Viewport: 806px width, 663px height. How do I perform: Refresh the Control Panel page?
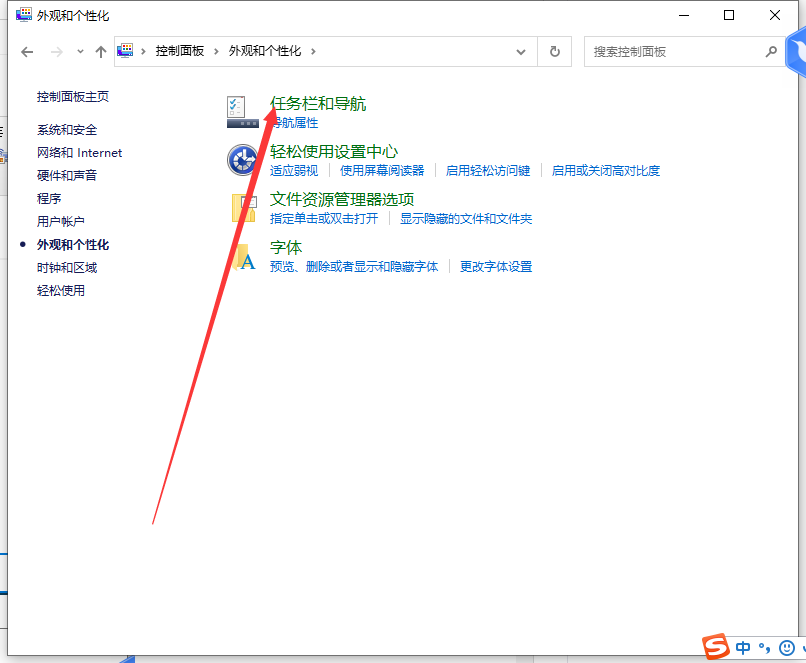(554, 51)
